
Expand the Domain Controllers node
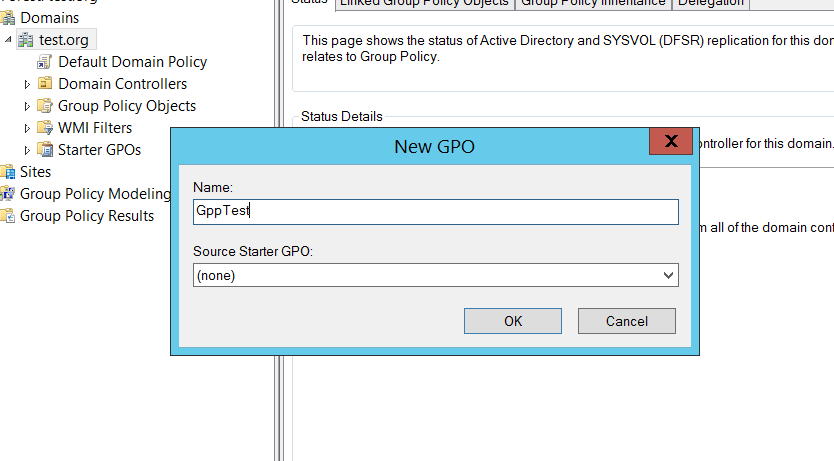[27, 84]
